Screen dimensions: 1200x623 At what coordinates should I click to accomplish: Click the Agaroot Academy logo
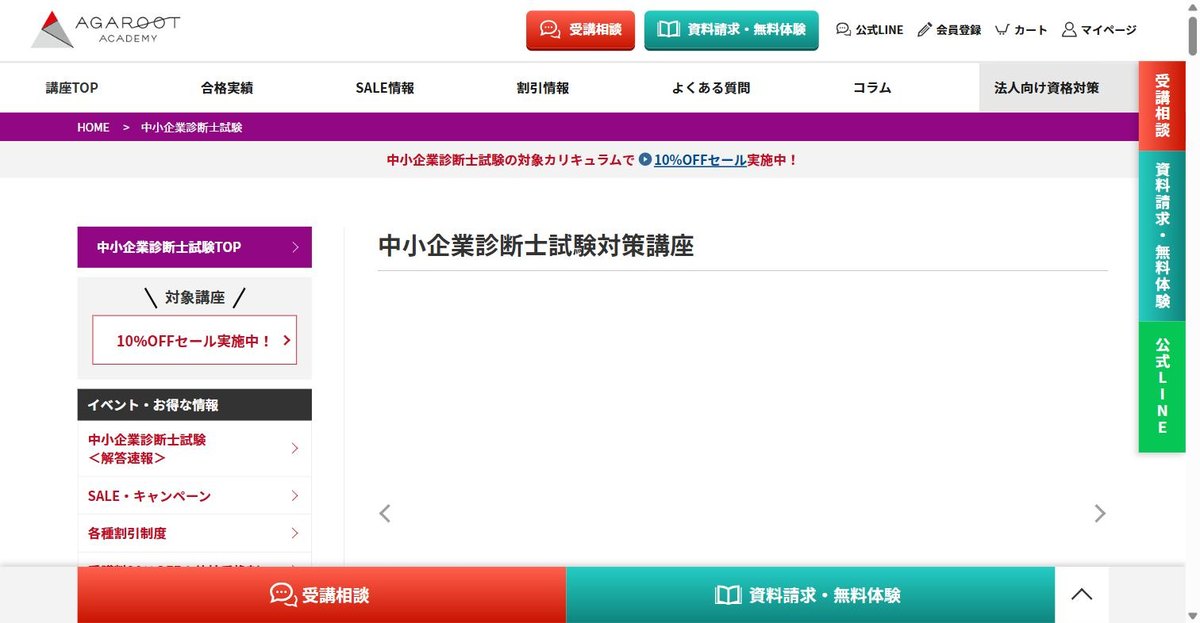pos(105,30)
